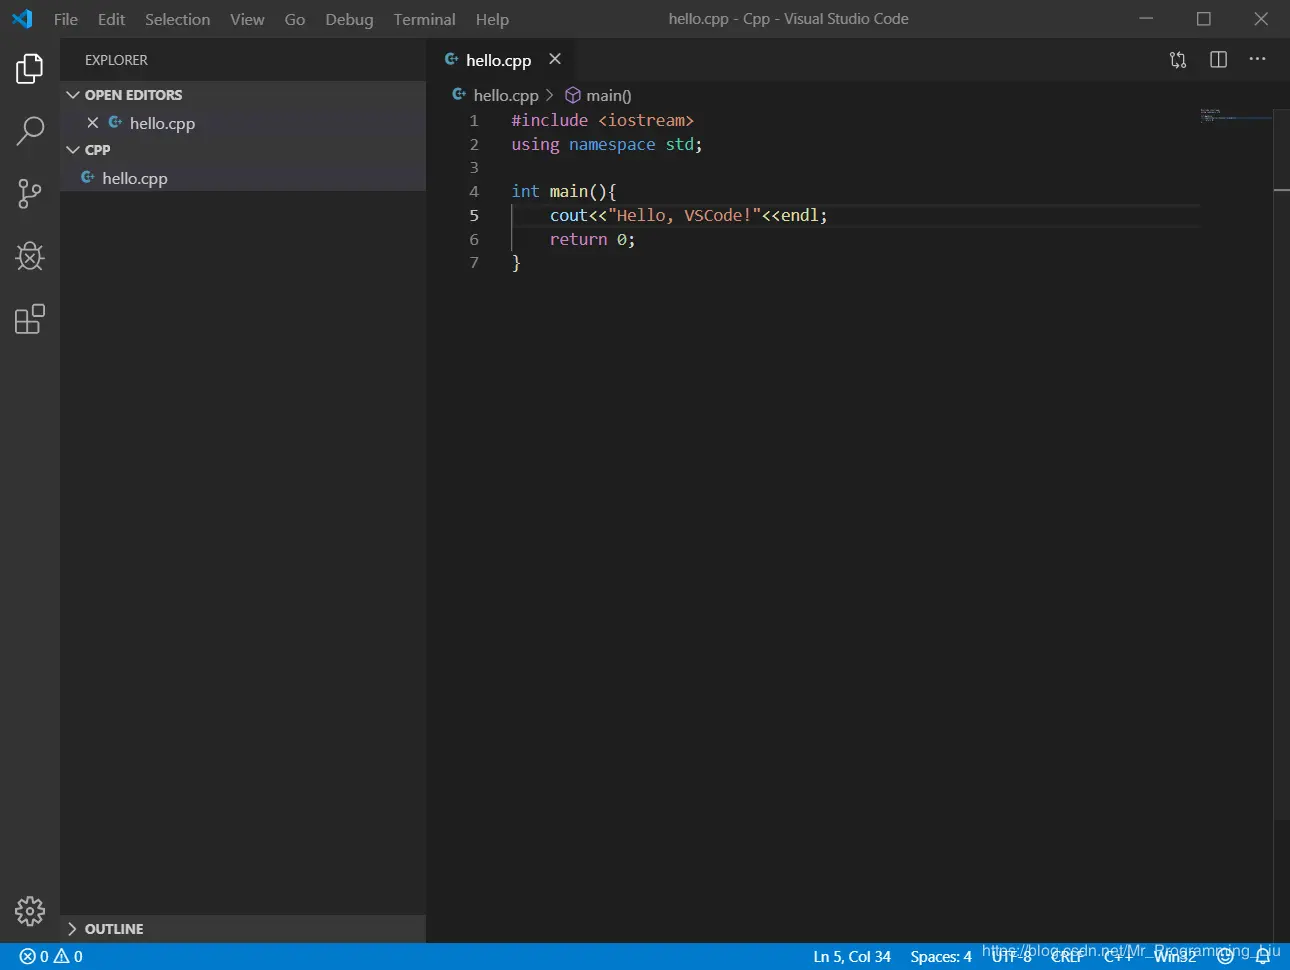Collapse the CPP folder section

click(x=243, y=150)
